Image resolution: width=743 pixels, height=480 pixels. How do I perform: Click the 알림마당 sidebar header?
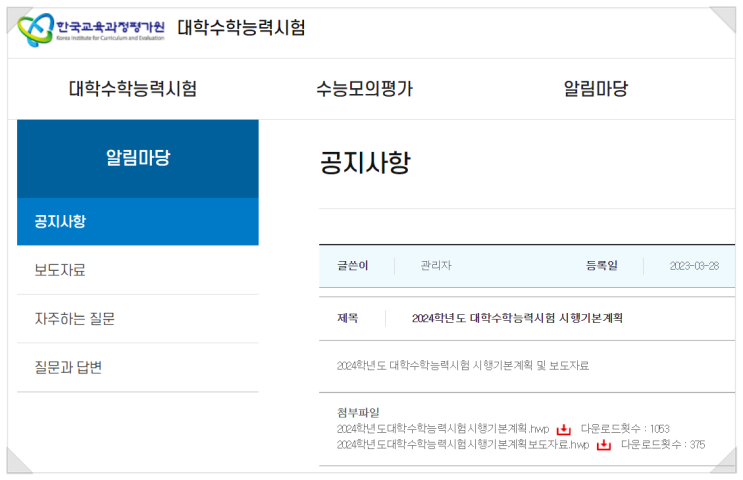138,158
